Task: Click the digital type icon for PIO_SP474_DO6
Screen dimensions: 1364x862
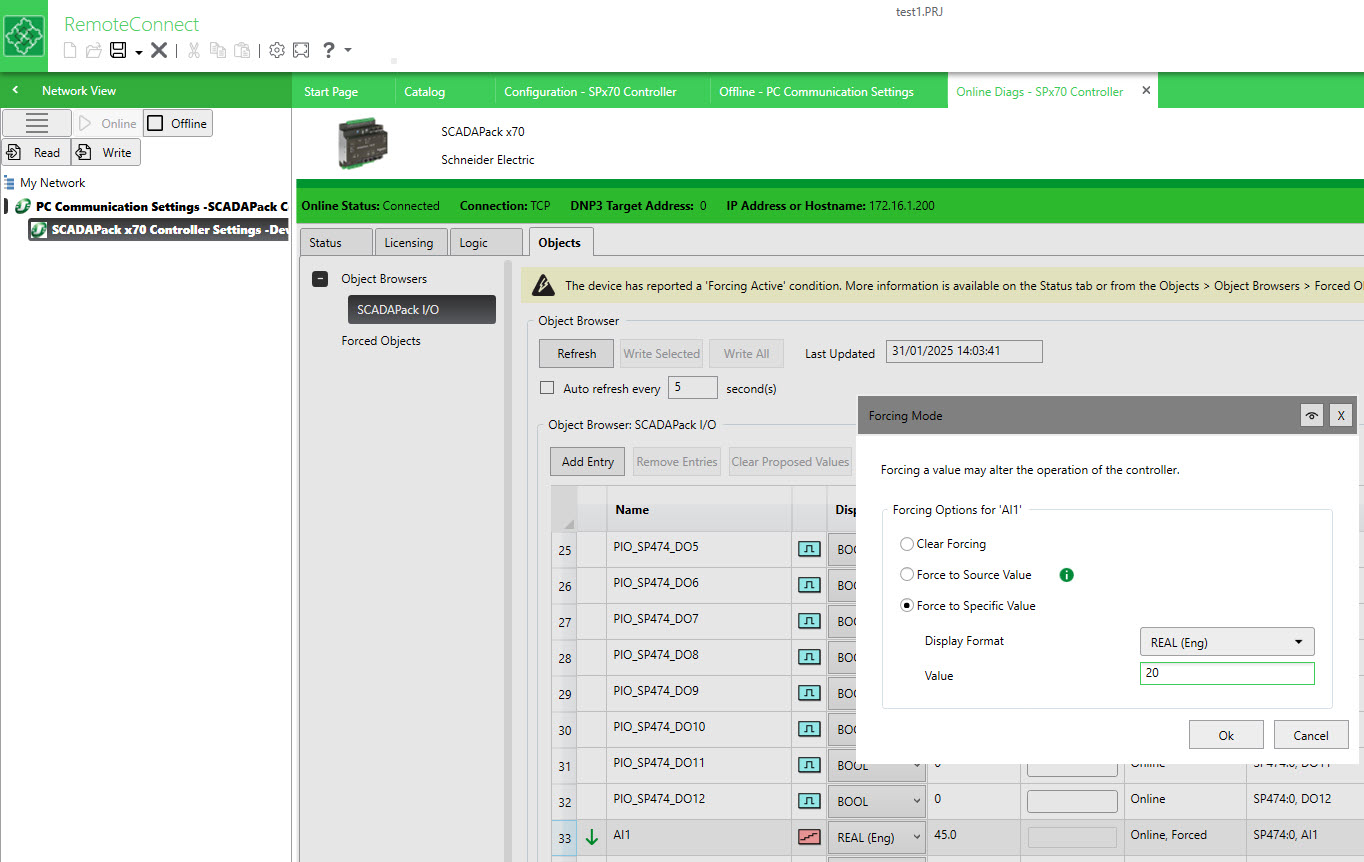Action: [808, 585]
